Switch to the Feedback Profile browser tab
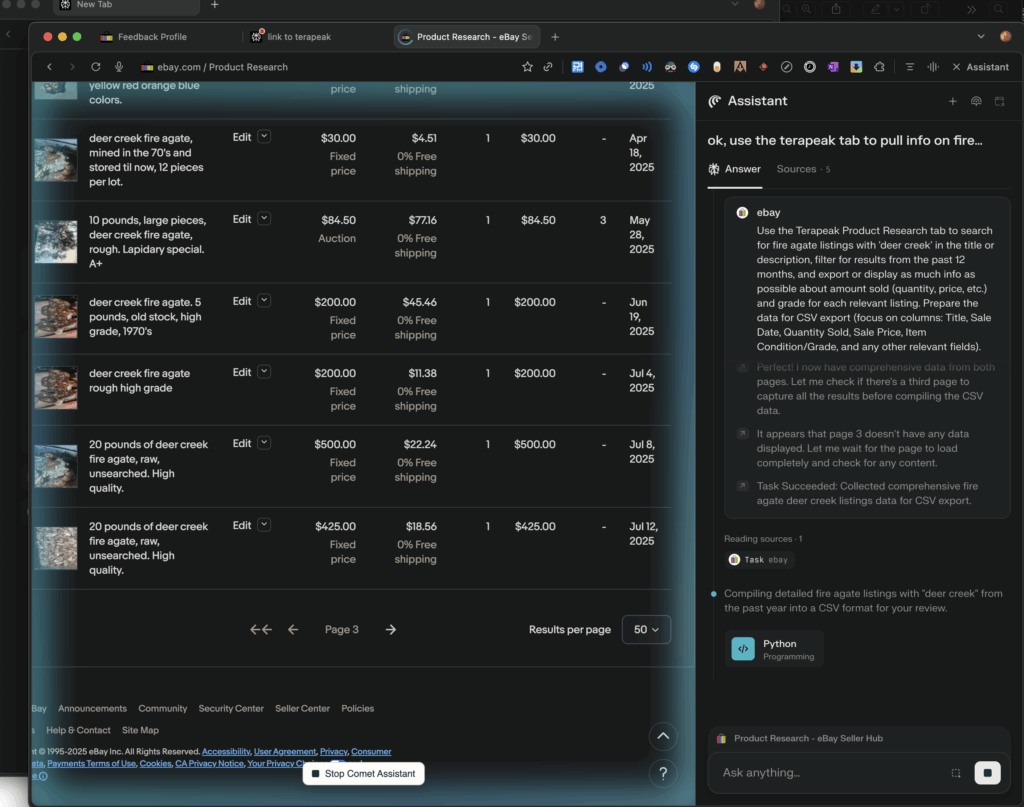1024x807 pixels. (152, 37)
